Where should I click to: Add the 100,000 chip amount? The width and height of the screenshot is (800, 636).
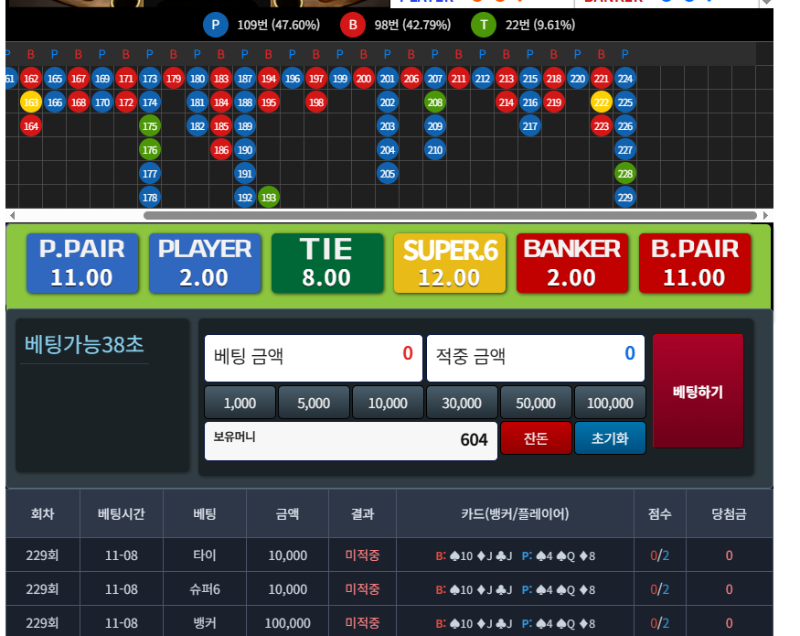click(609, 403)
